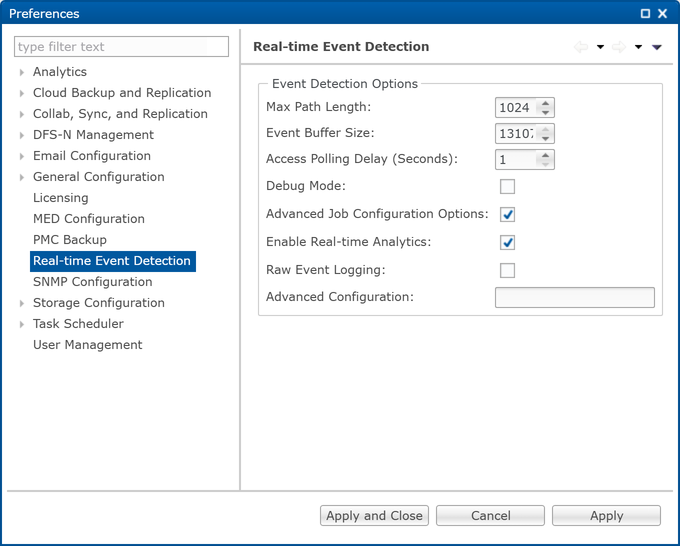Open the MED Configuration page

pos(89,219)
